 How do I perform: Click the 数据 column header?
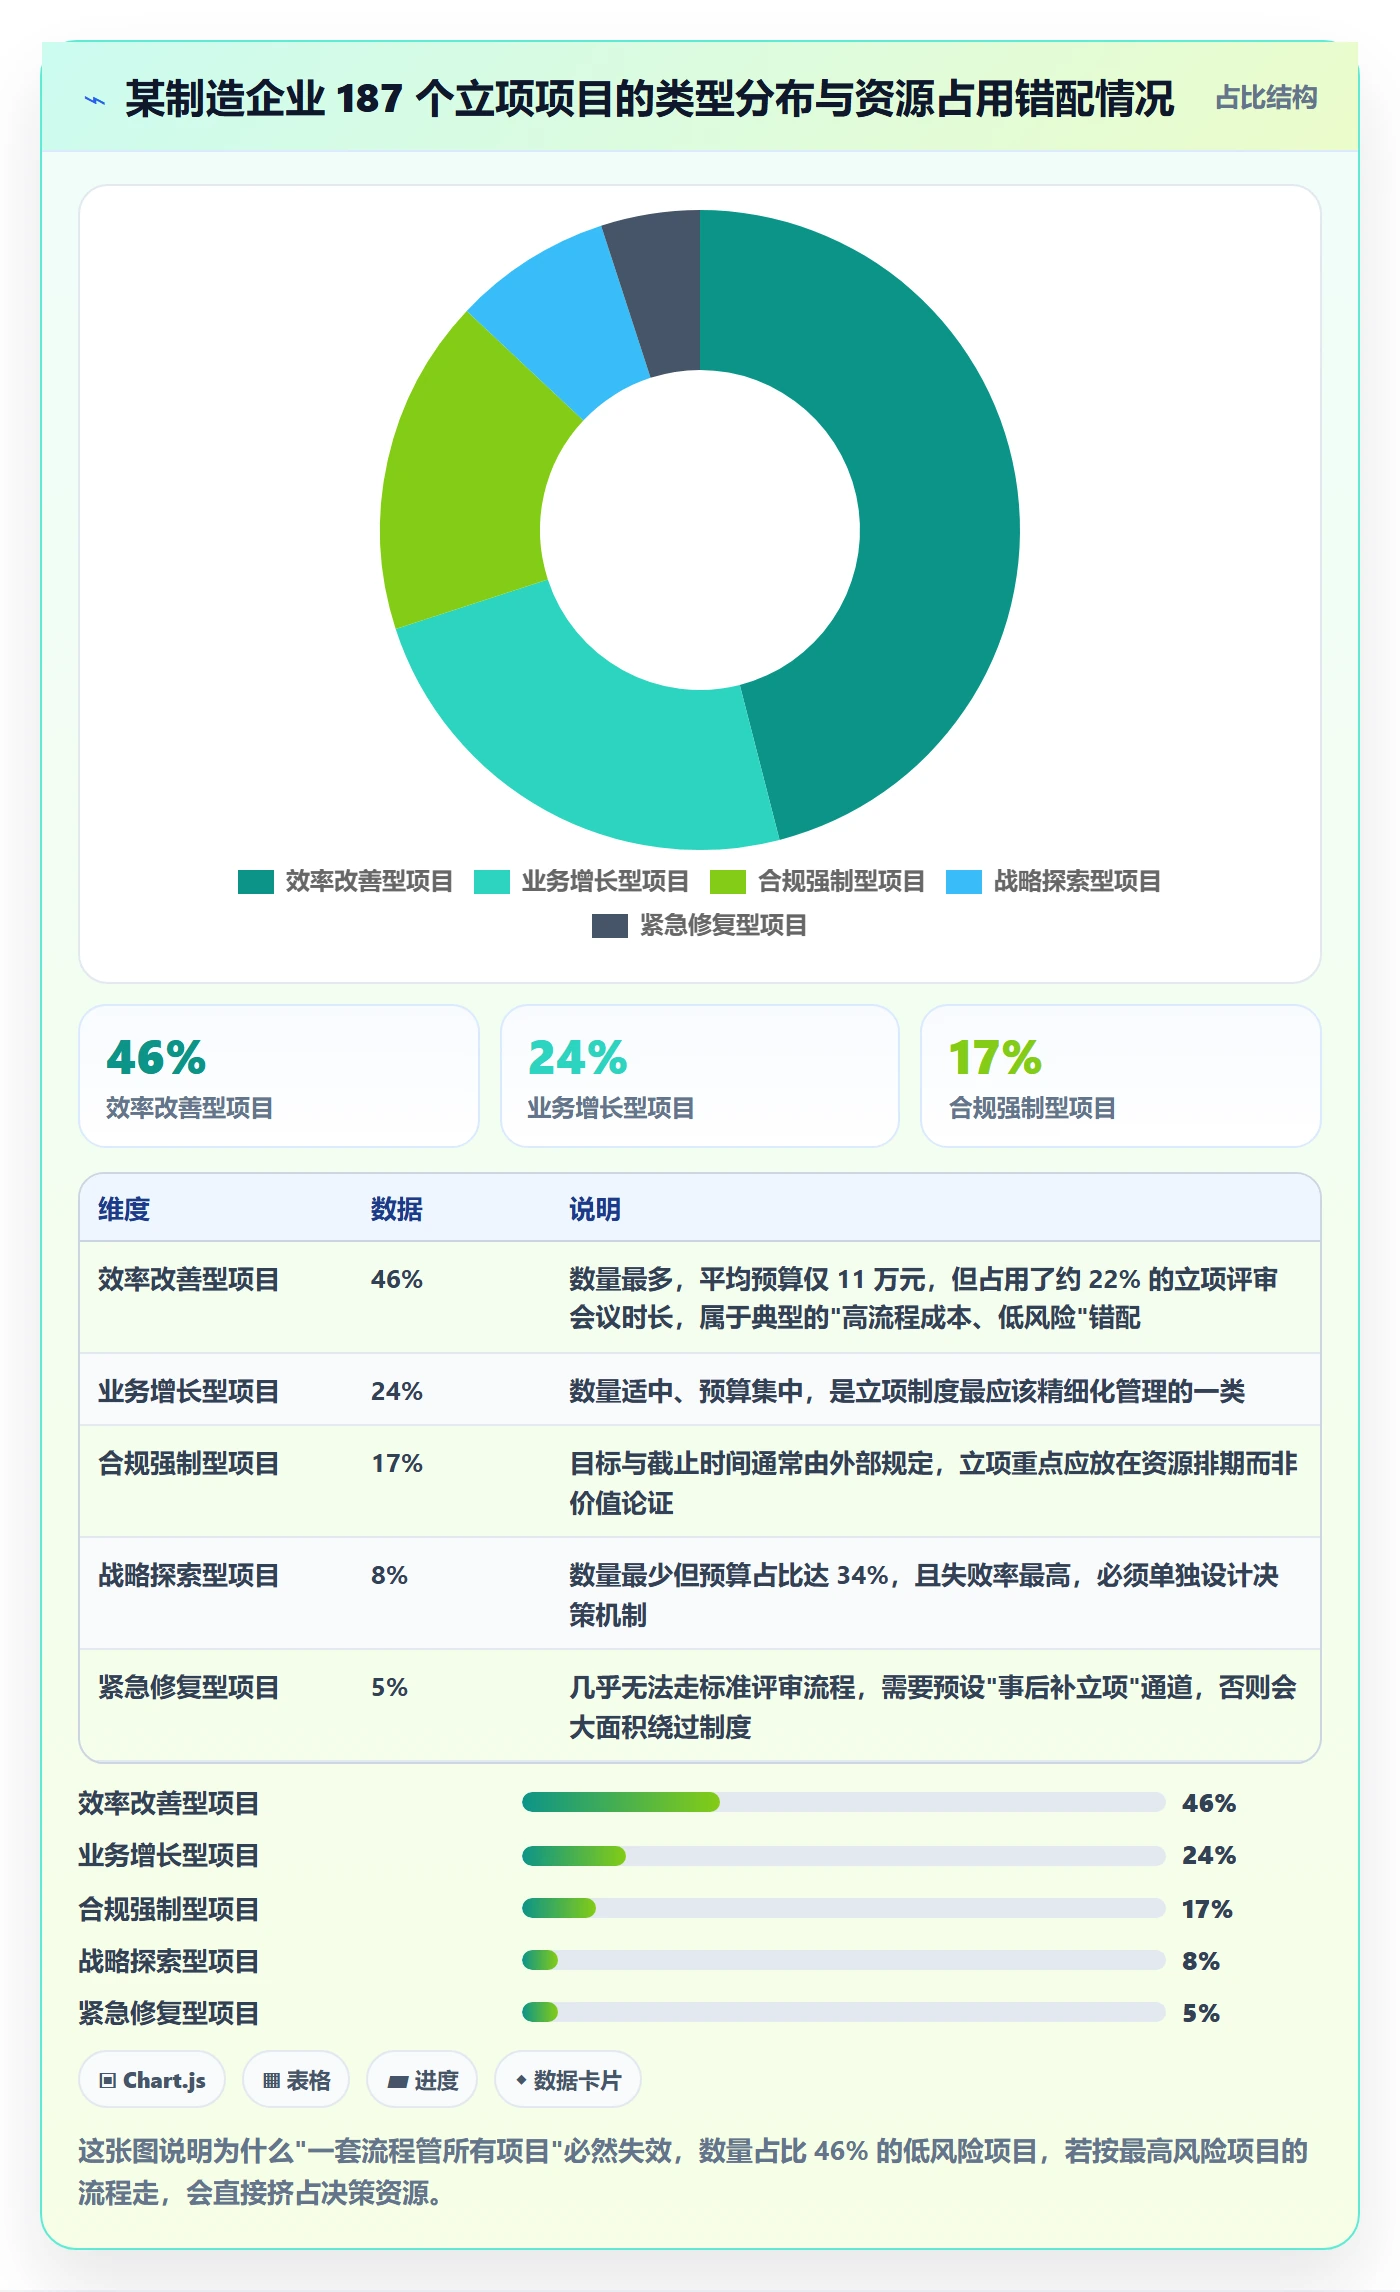click(397, 1209)
